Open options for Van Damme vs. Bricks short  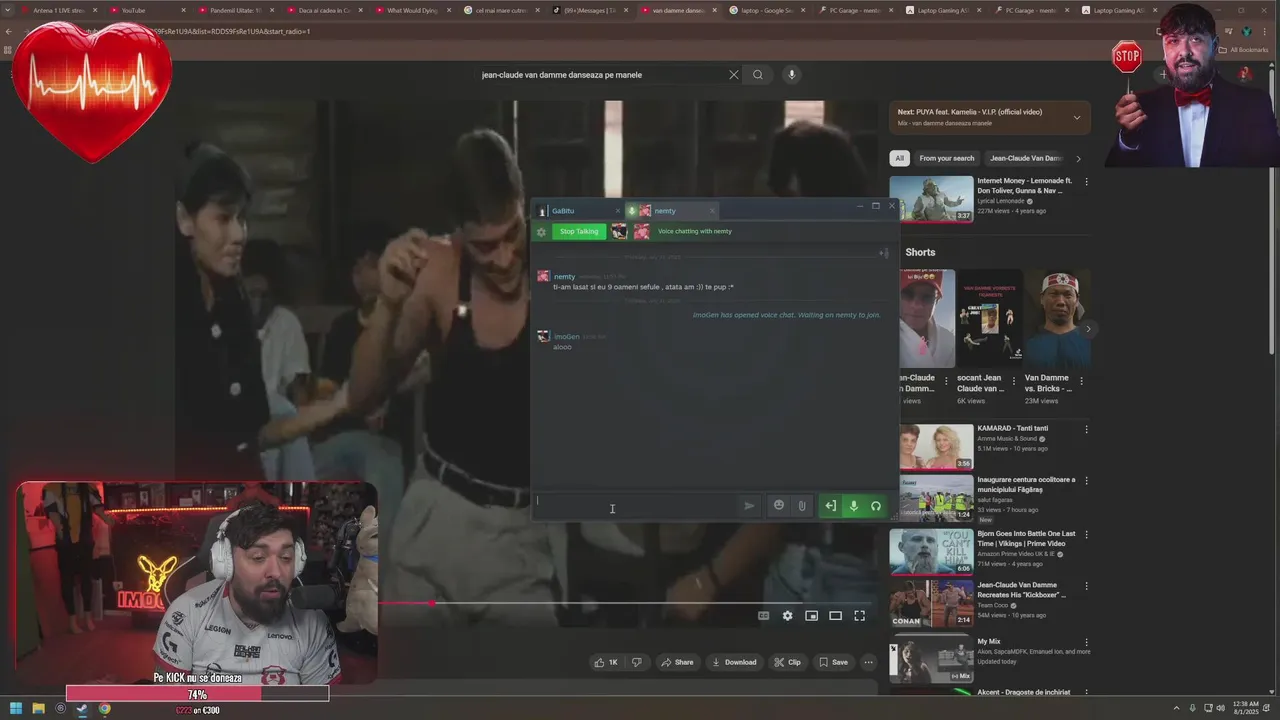click(1081, 381)
